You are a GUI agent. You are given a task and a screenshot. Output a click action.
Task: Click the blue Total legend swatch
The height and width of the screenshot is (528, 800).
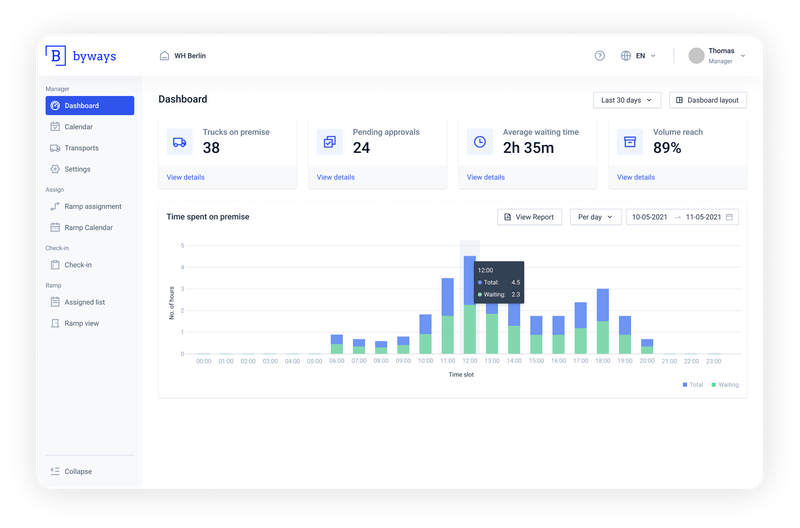pyautogui.click(x=685, y=385)
